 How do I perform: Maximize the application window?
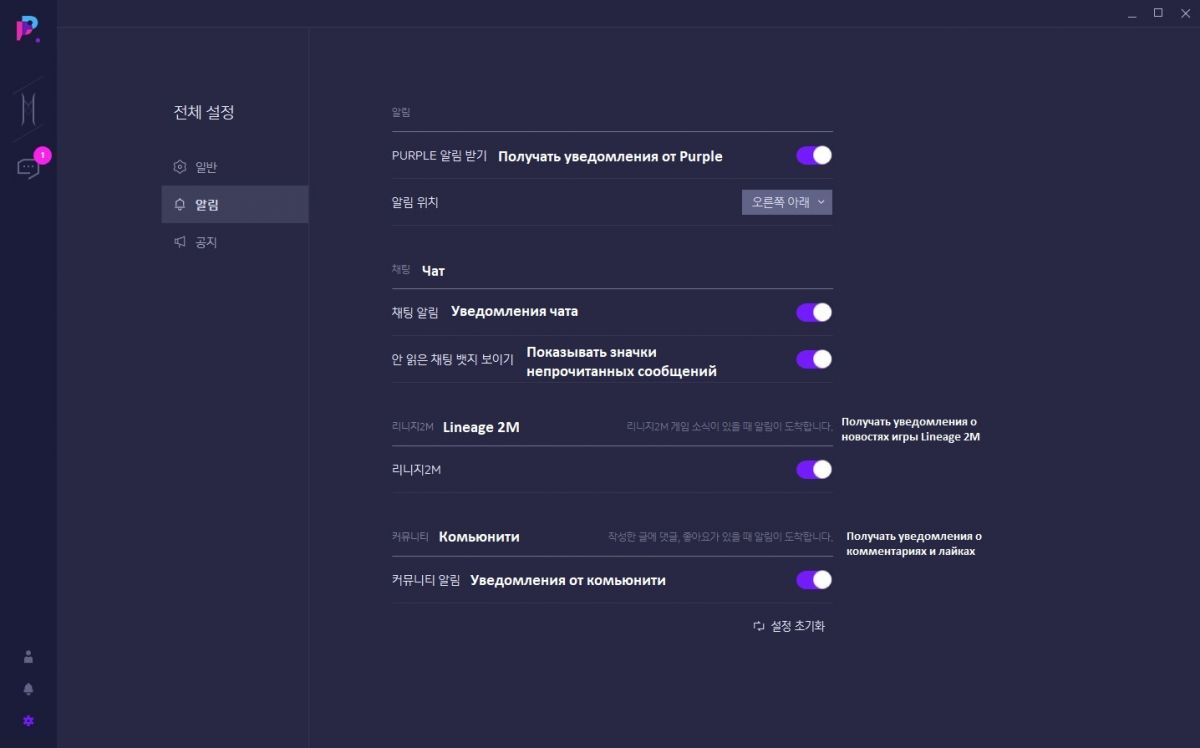coord(1158,13)
